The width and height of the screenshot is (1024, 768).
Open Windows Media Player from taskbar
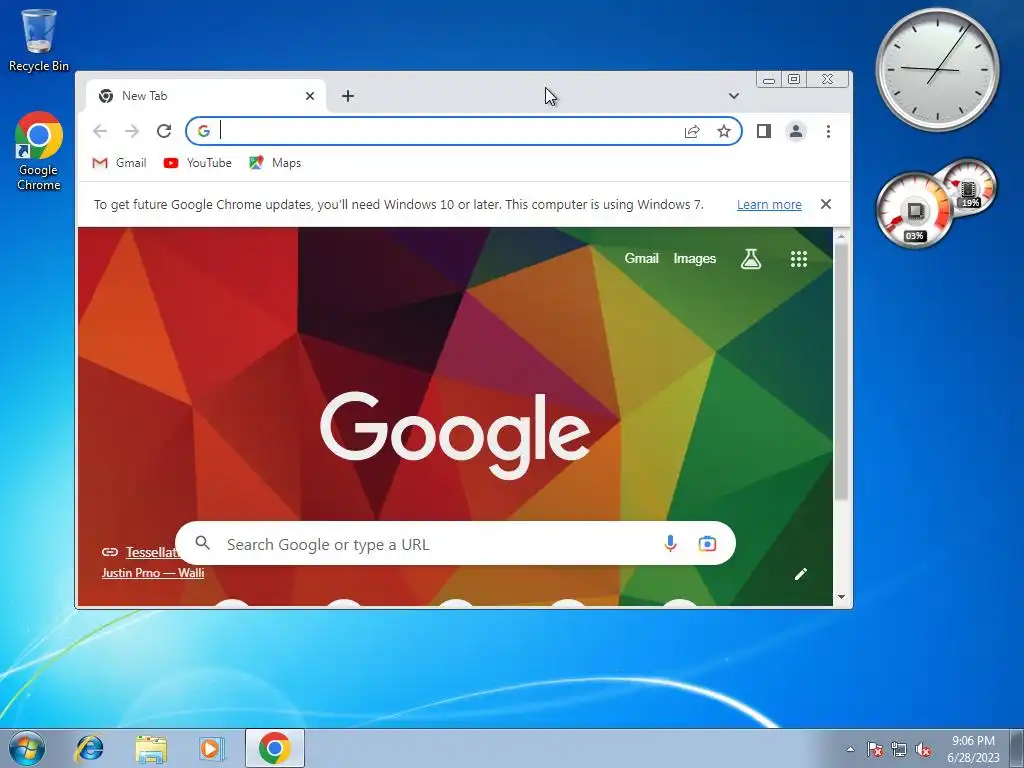tap(212, 748)
